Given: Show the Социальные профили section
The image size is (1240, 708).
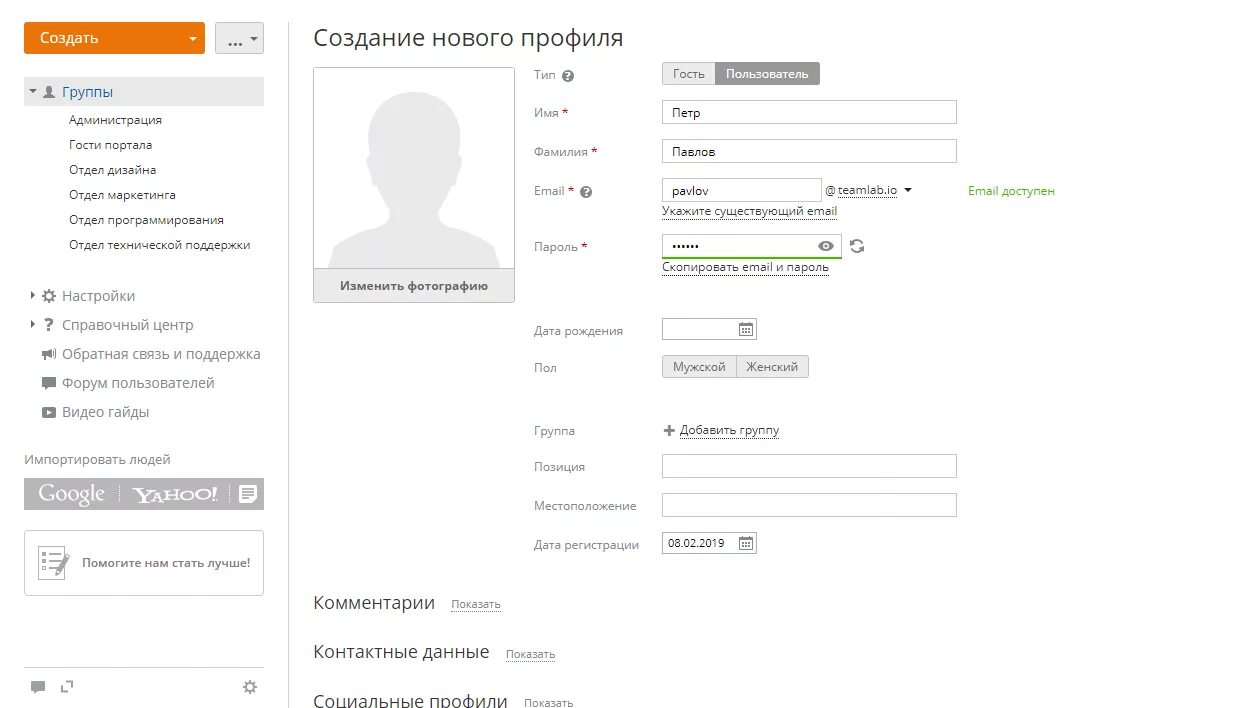Looking at the screenshot, I should pyautogui.click(x=548, y=703).
